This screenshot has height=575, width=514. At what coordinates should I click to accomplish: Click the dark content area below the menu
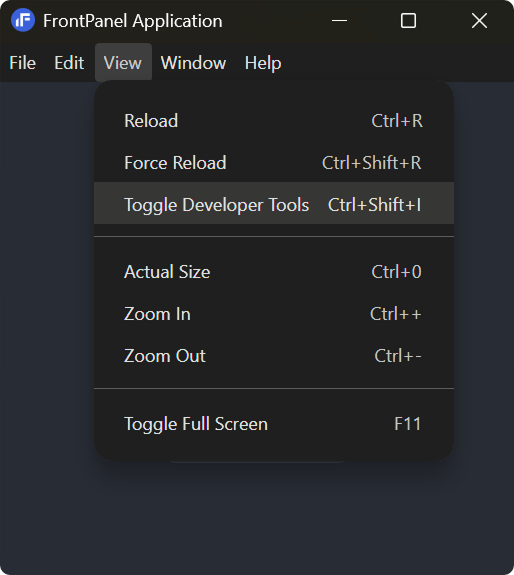[x=257, y=517]
